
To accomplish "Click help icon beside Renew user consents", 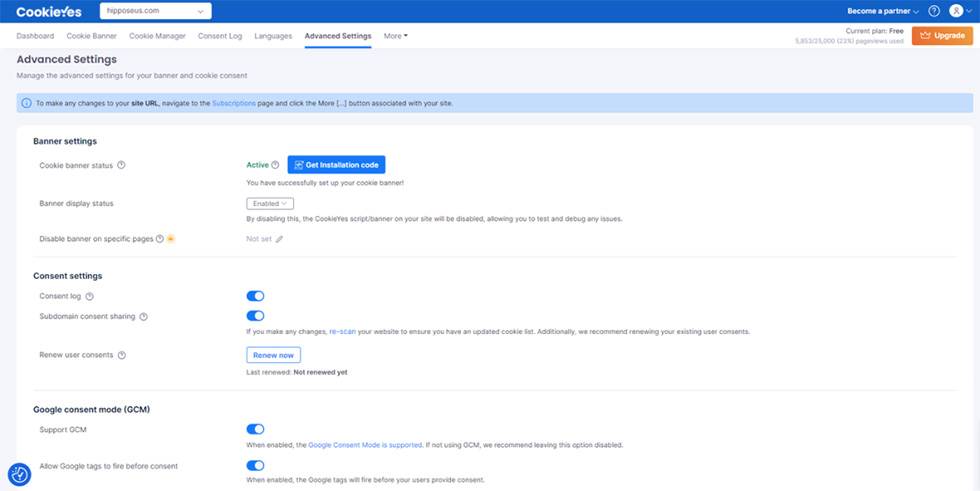I will [122, 355].
